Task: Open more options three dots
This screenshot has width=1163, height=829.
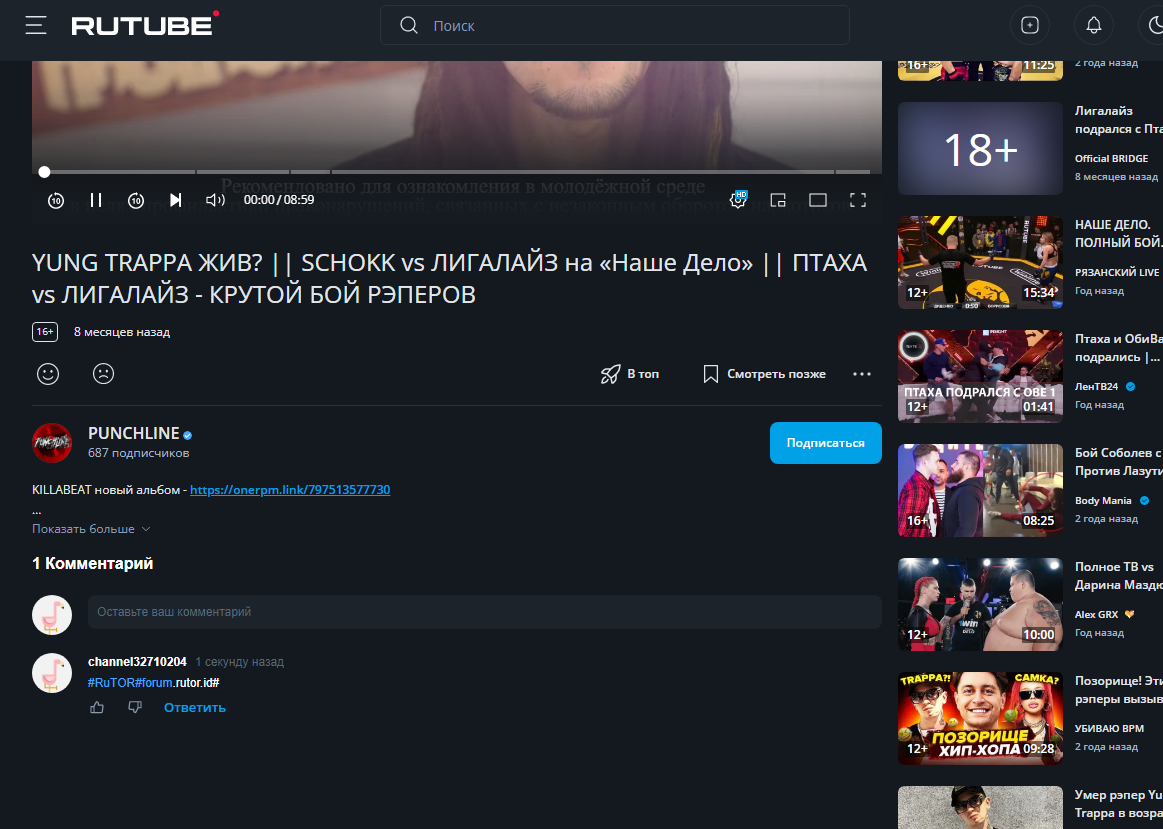Action: pyautogui.click(x=862, y=374)
